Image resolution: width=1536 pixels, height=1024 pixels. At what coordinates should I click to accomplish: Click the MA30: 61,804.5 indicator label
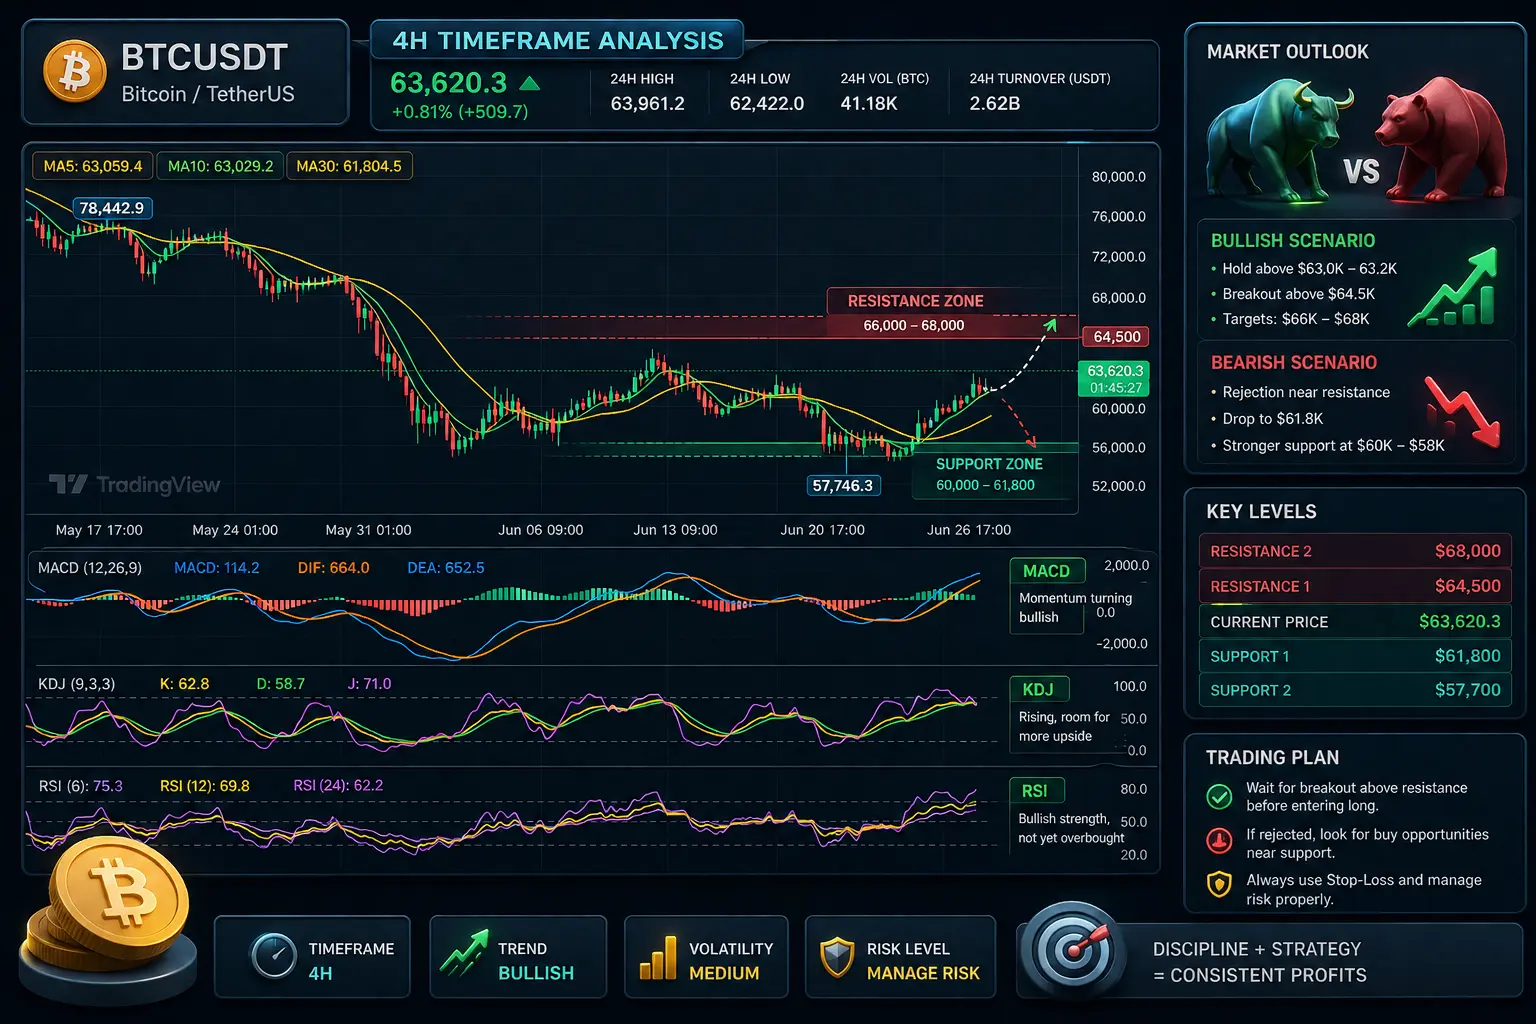coord(349,166)
